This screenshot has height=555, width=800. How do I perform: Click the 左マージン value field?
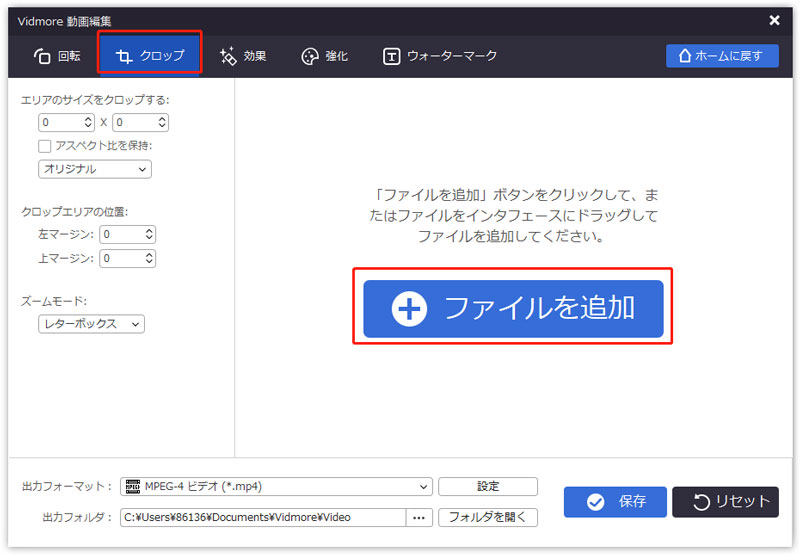pos(122,235)
